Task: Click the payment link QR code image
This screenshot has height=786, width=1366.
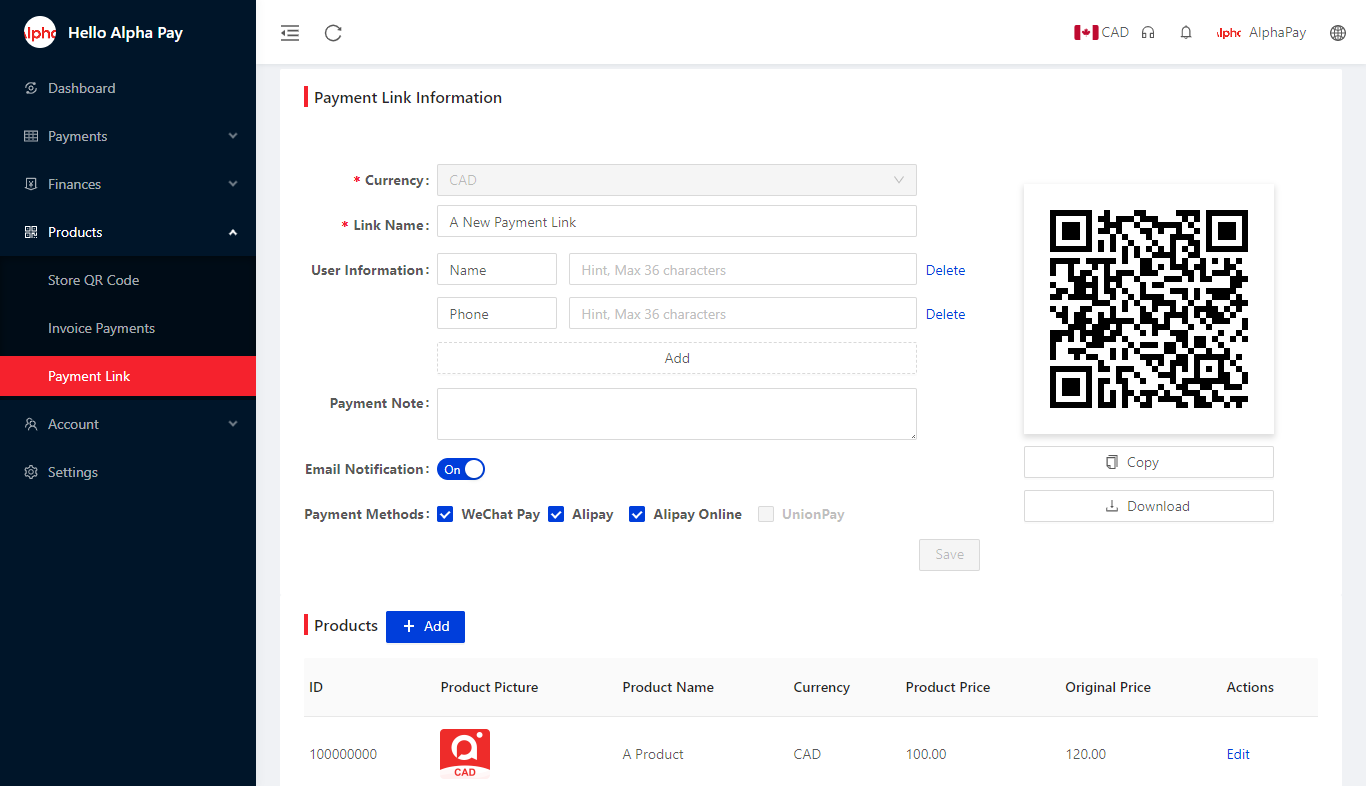Action: tap(1149, 309)
